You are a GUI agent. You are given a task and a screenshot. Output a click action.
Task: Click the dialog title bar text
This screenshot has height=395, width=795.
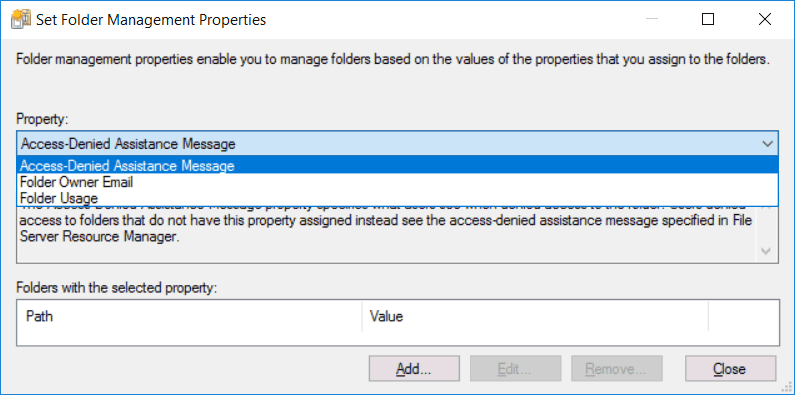pos(151,20)
